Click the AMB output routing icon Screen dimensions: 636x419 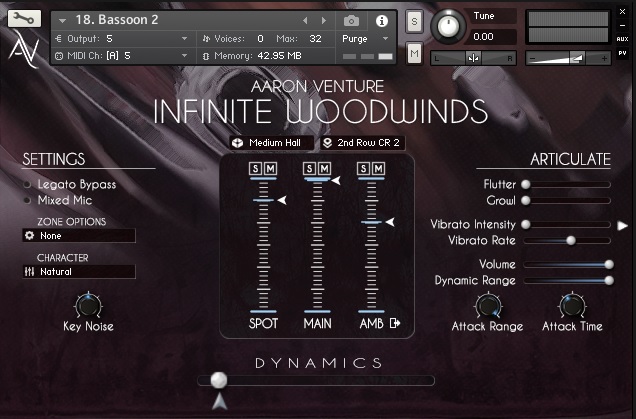click(395, 323)
